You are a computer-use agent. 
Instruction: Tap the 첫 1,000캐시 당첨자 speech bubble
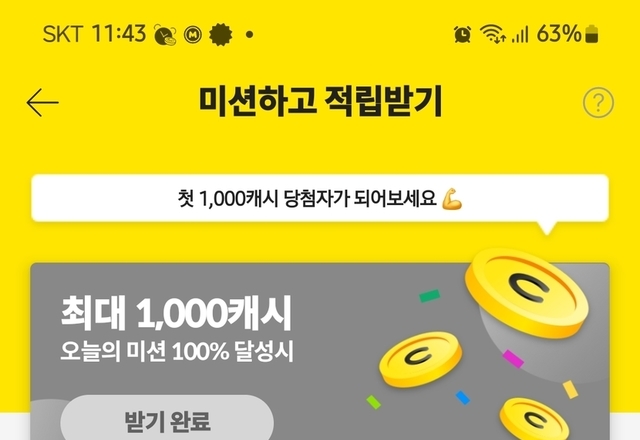320,199
